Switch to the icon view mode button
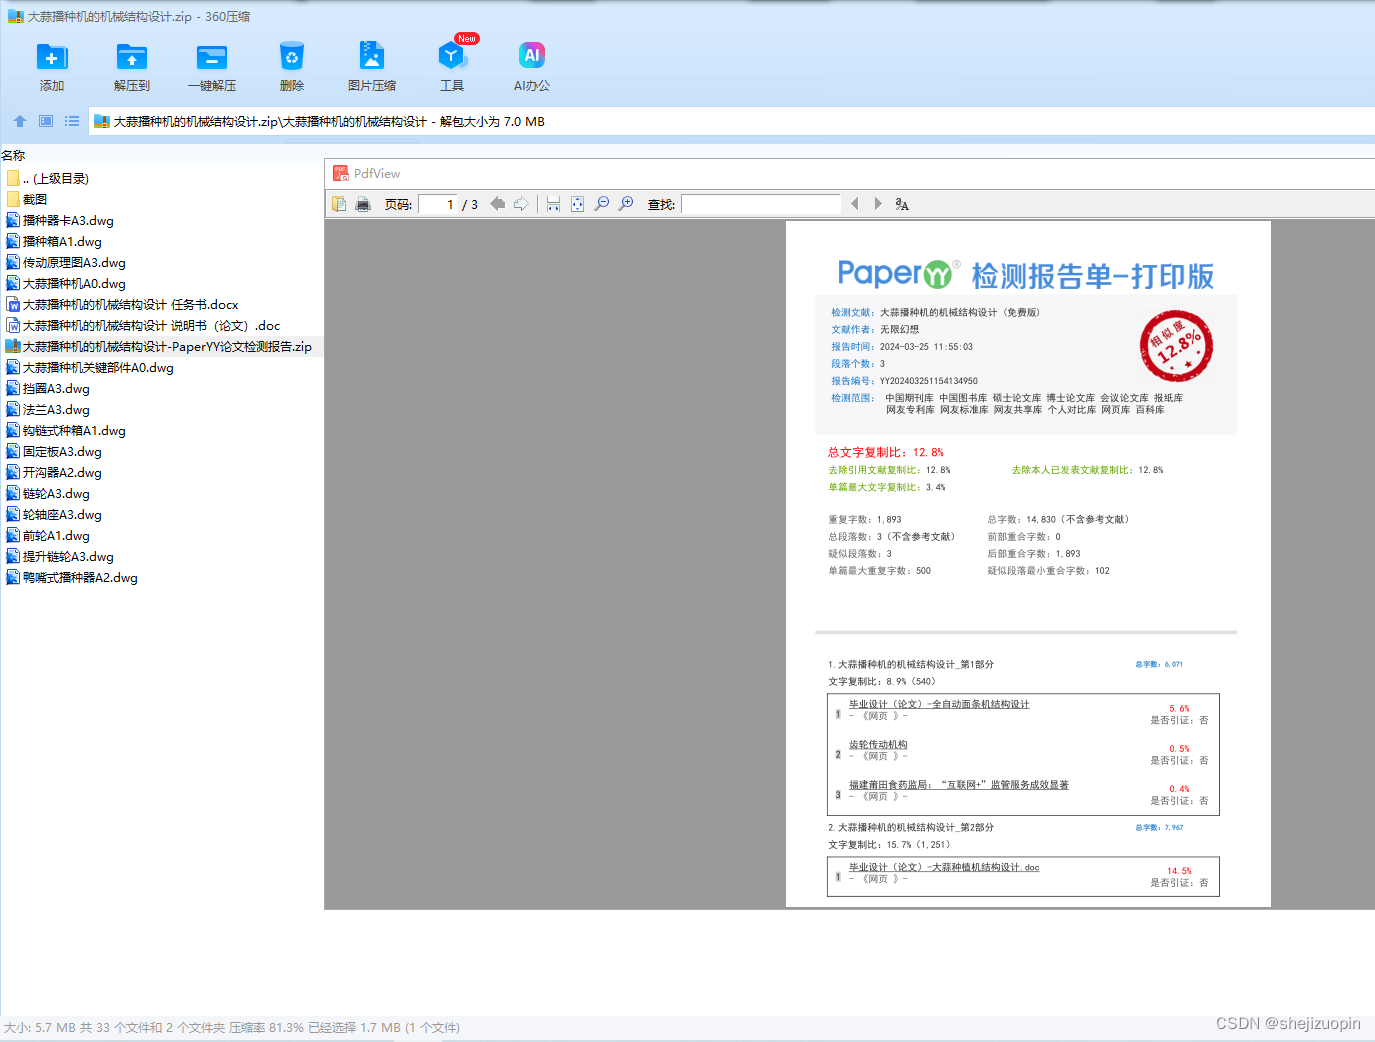 click(x=46, y=121)
